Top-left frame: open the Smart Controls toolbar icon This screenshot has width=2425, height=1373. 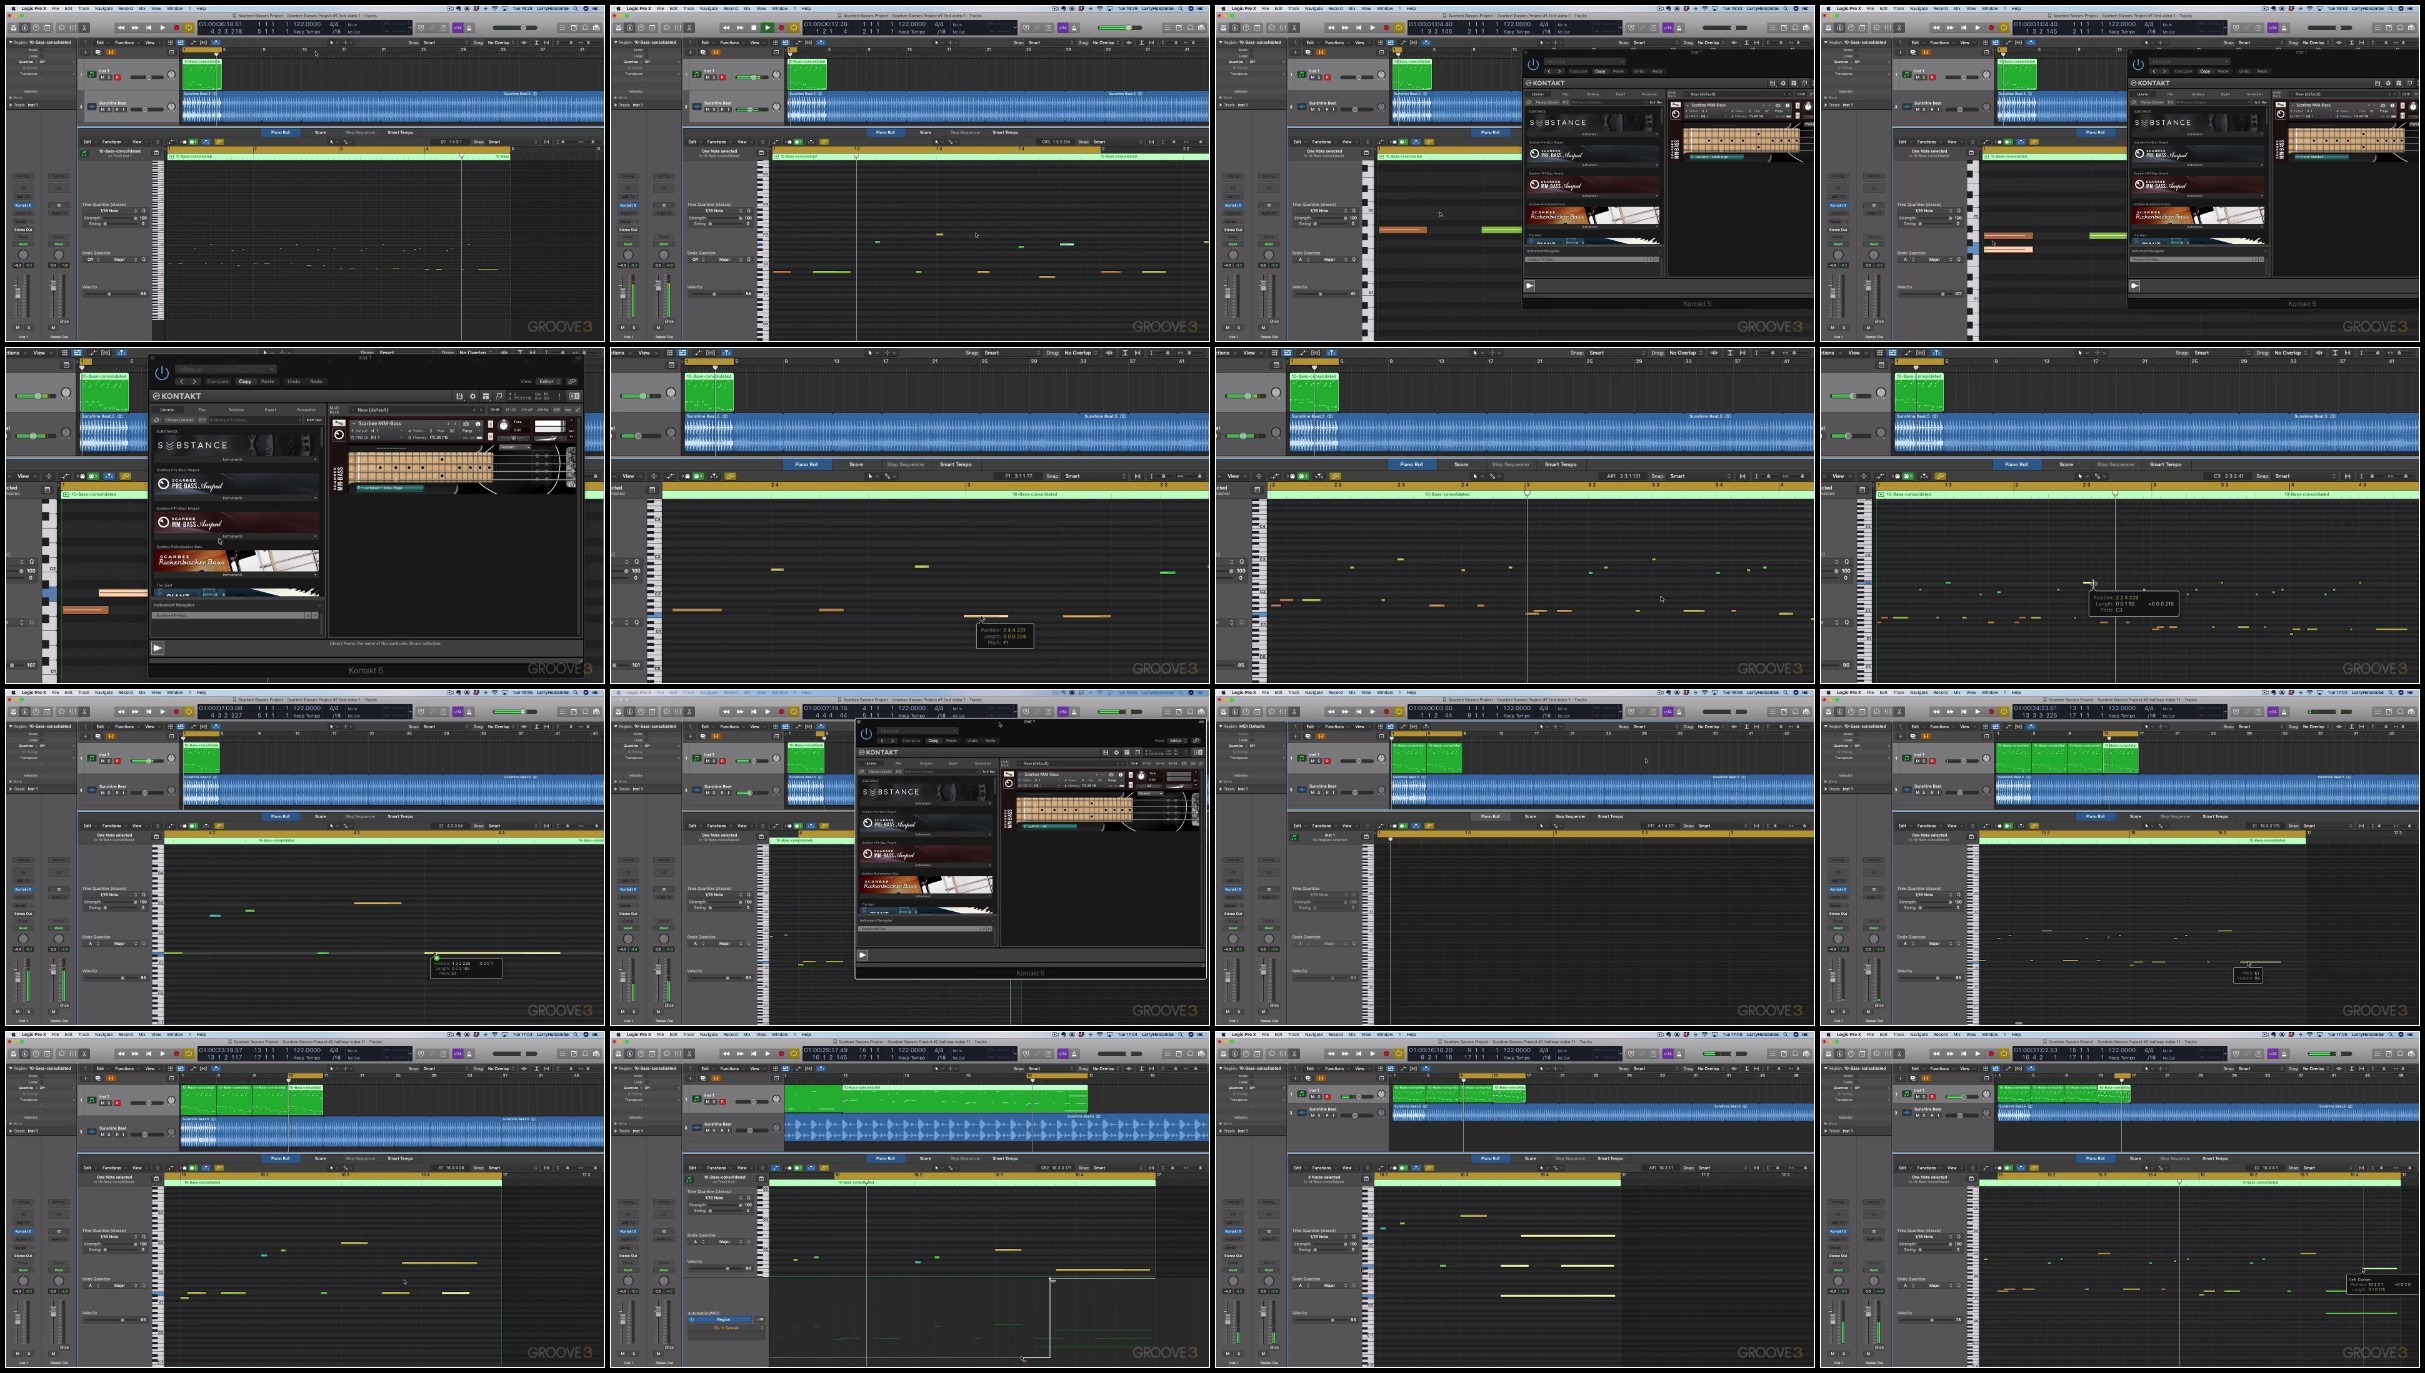point(61,27)
